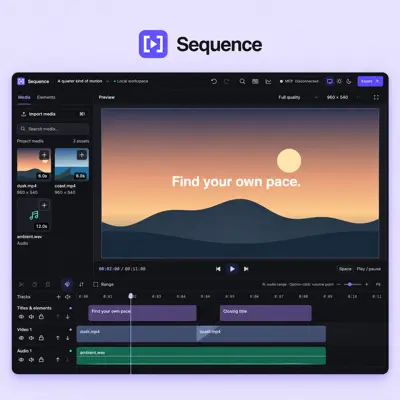The image size is (400, 400).
Task: Click the fullscreen preview icon
Action: pos(376,97)
